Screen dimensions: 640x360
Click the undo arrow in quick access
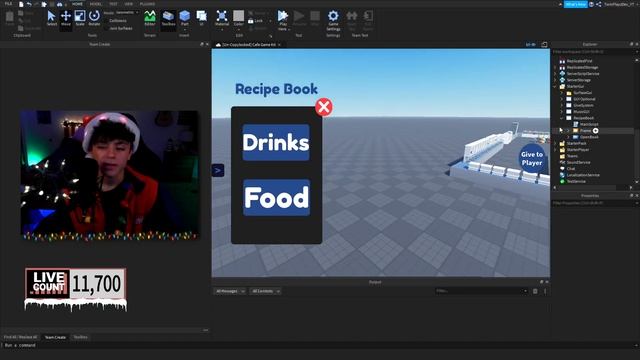(29, 4)
